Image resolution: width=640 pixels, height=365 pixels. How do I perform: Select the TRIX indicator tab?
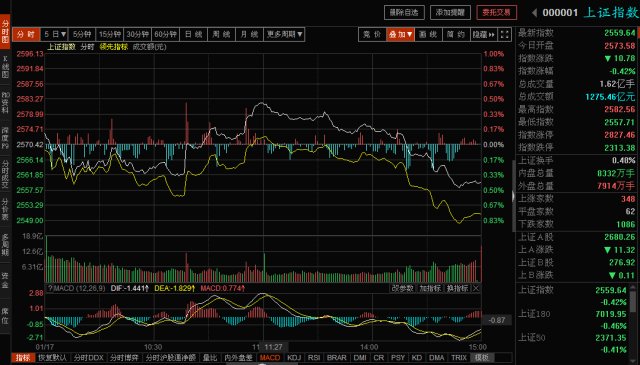click(x=459, y=358)
